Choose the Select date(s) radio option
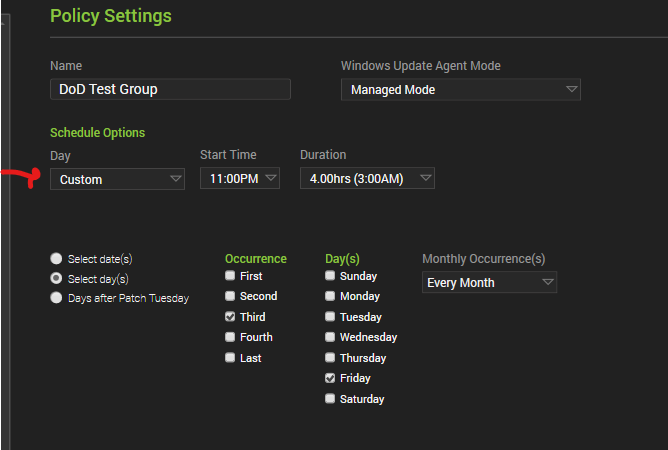This screenshot has width=668, height=450. click(x=56, y=259)
